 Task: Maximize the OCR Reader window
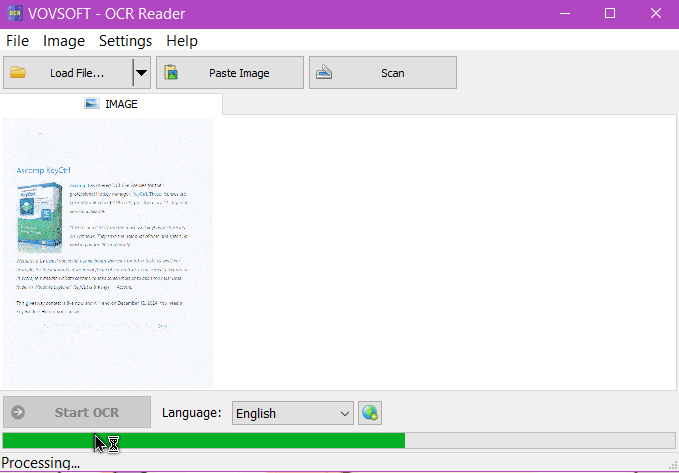click(x=610, y=13)
